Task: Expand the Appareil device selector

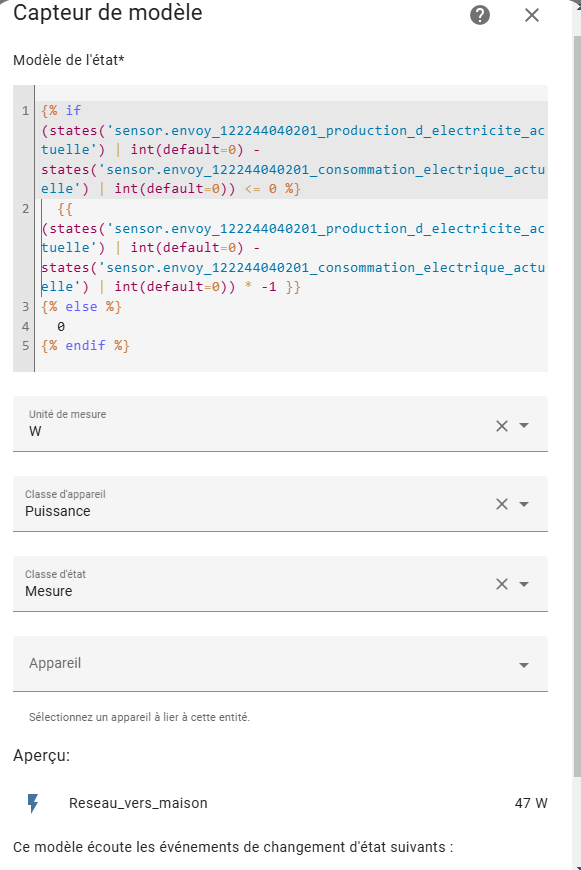Action: pyautogui.click(x=524, y=665)
